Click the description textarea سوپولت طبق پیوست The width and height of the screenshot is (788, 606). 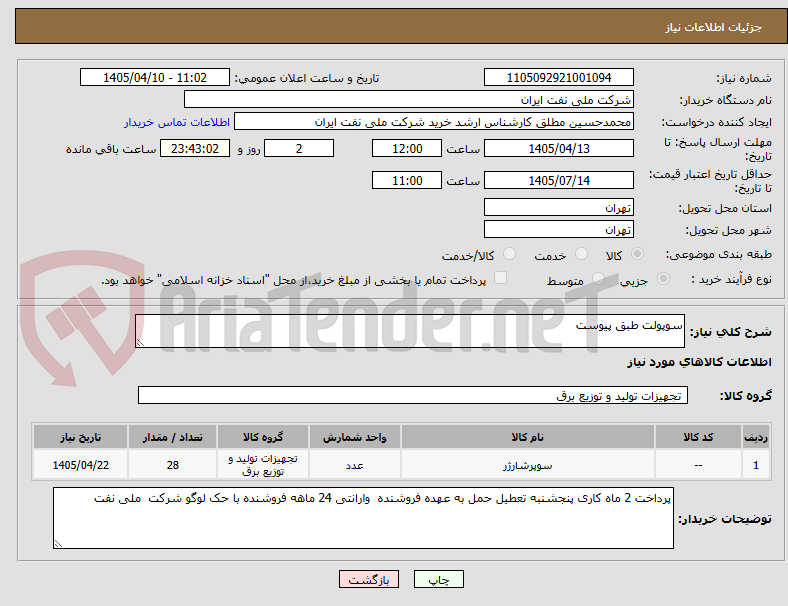click(410, 331)
